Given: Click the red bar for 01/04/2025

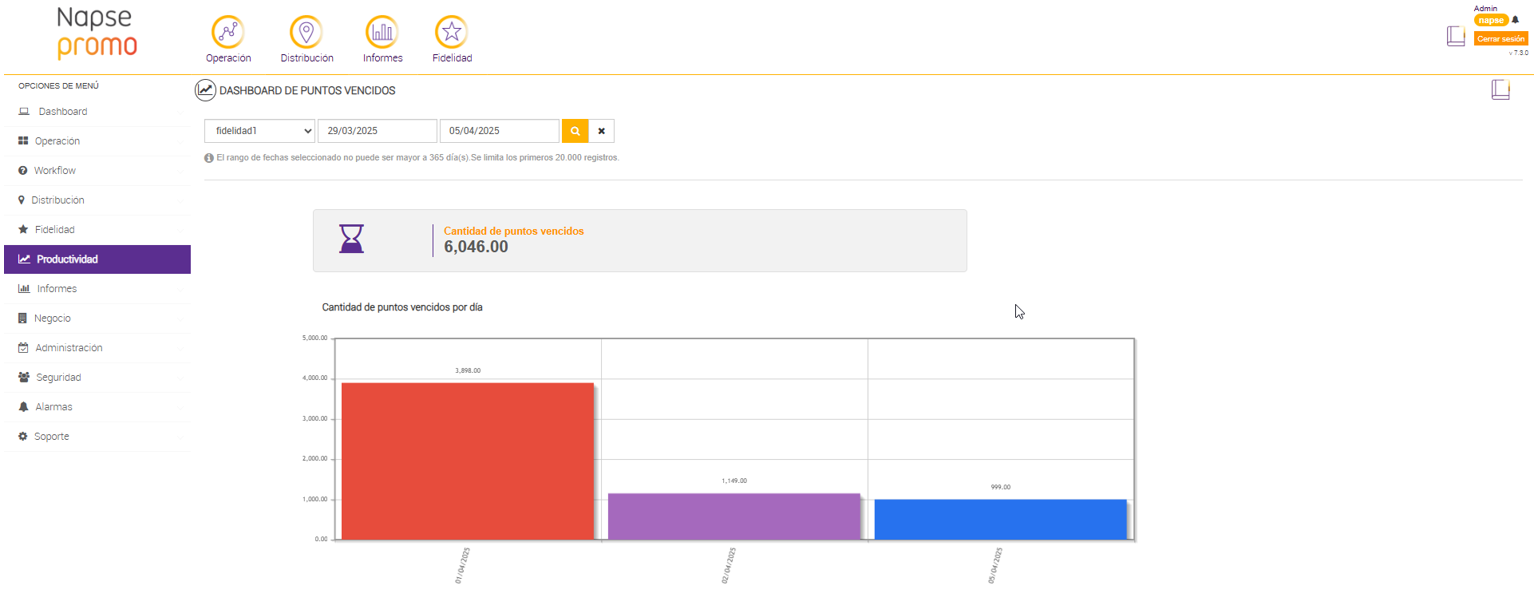Looking at the screenshot, I should (467, 461).
